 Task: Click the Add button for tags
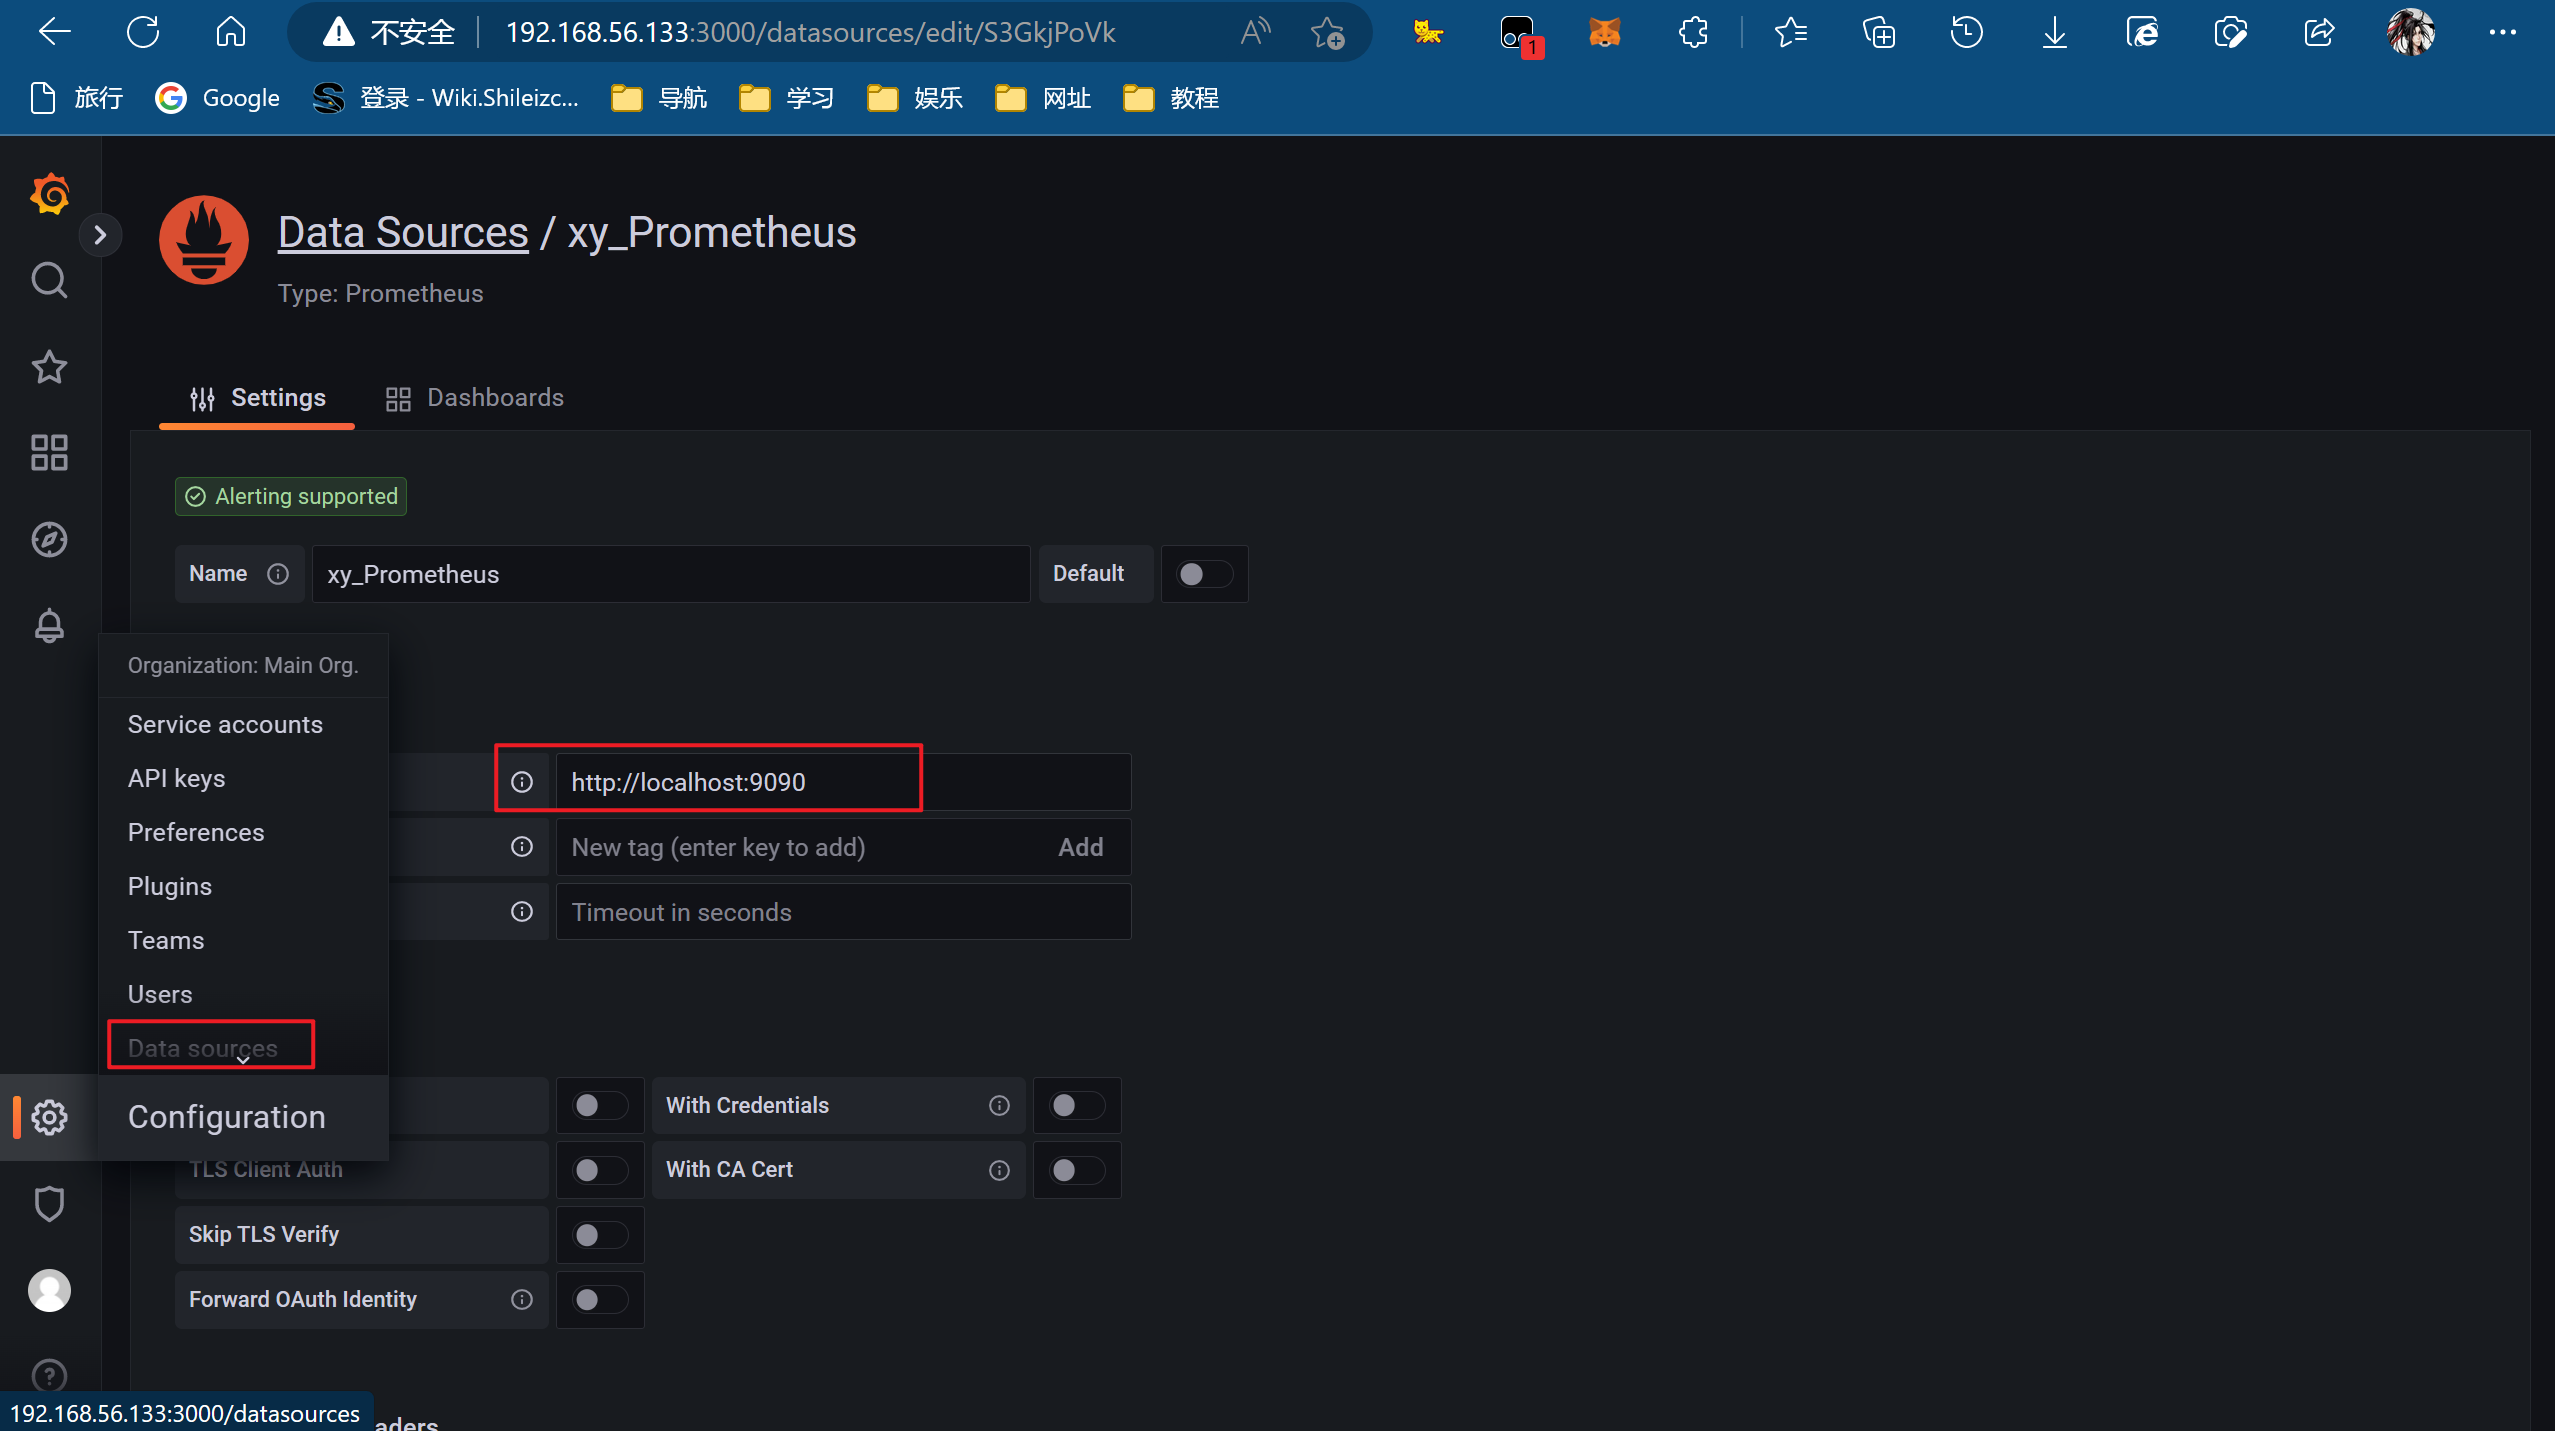click(x=1081, y=847)
